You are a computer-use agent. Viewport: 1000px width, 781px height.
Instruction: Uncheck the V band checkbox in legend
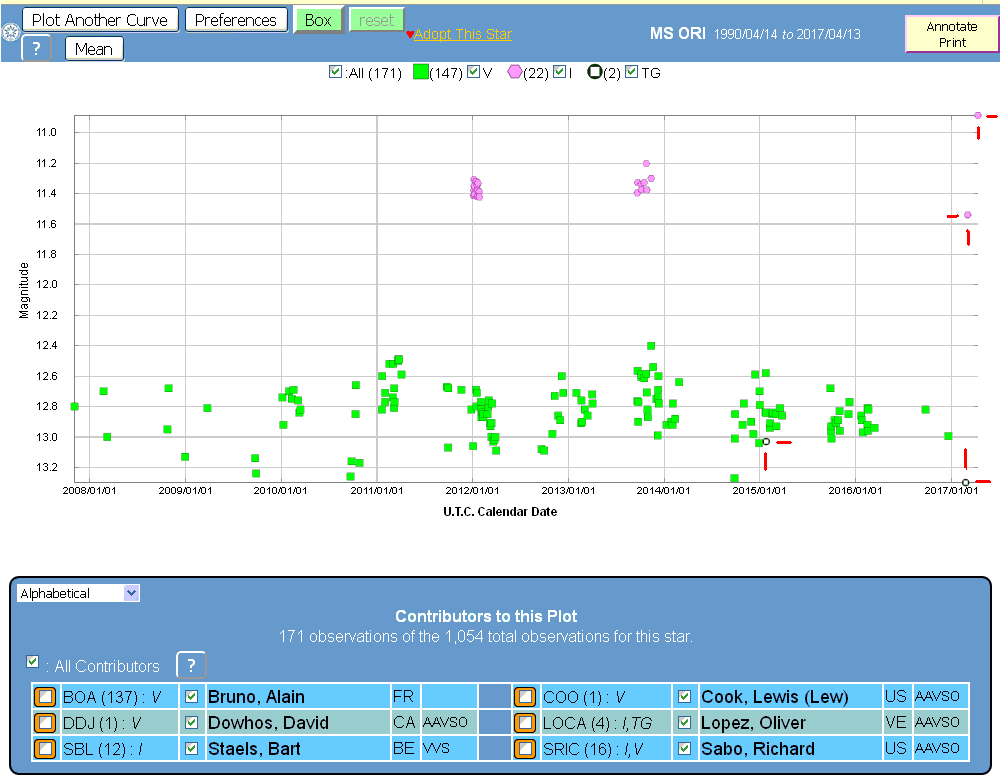coord(474,72)
